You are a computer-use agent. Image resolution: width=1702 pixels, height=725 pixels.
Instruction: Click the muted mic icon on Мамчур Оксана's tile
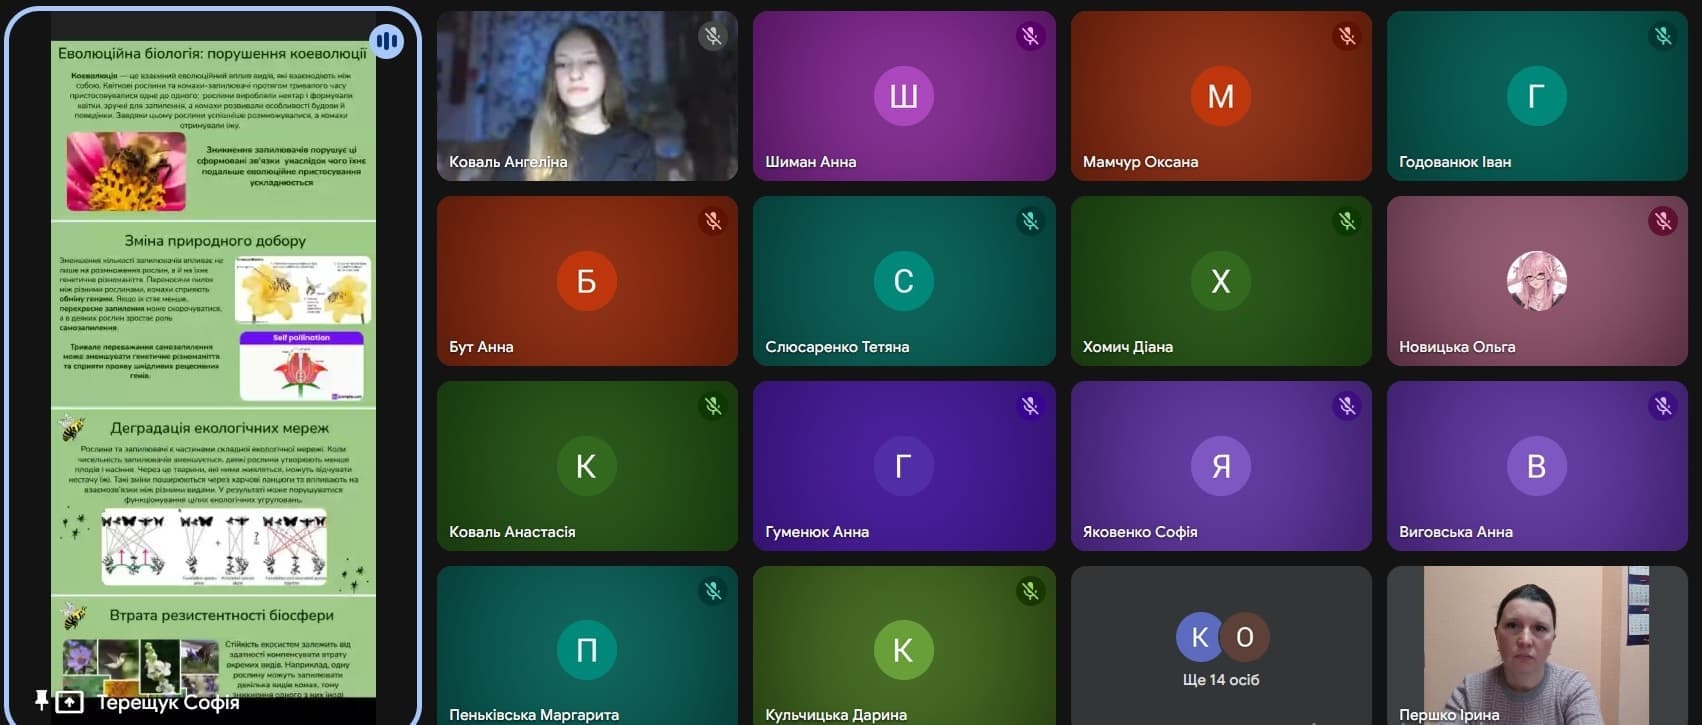(1347, 37)
